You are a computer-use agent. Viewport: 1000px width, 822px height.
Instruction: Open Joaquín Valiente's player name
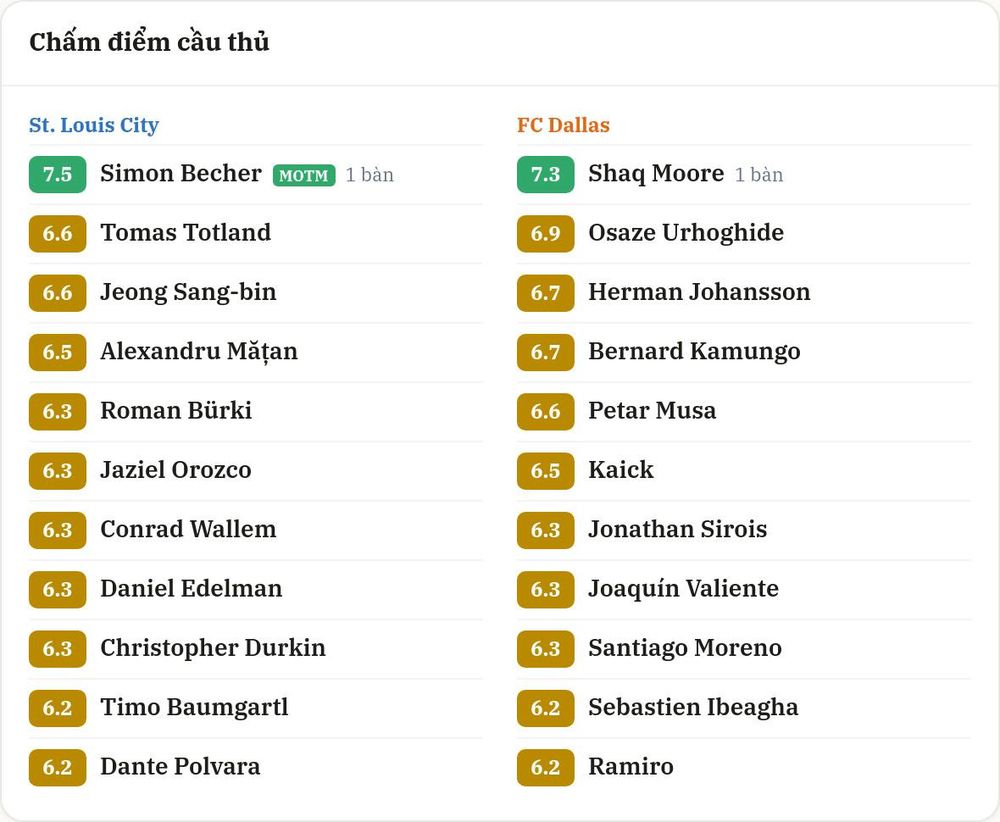[x=683, y=589]
